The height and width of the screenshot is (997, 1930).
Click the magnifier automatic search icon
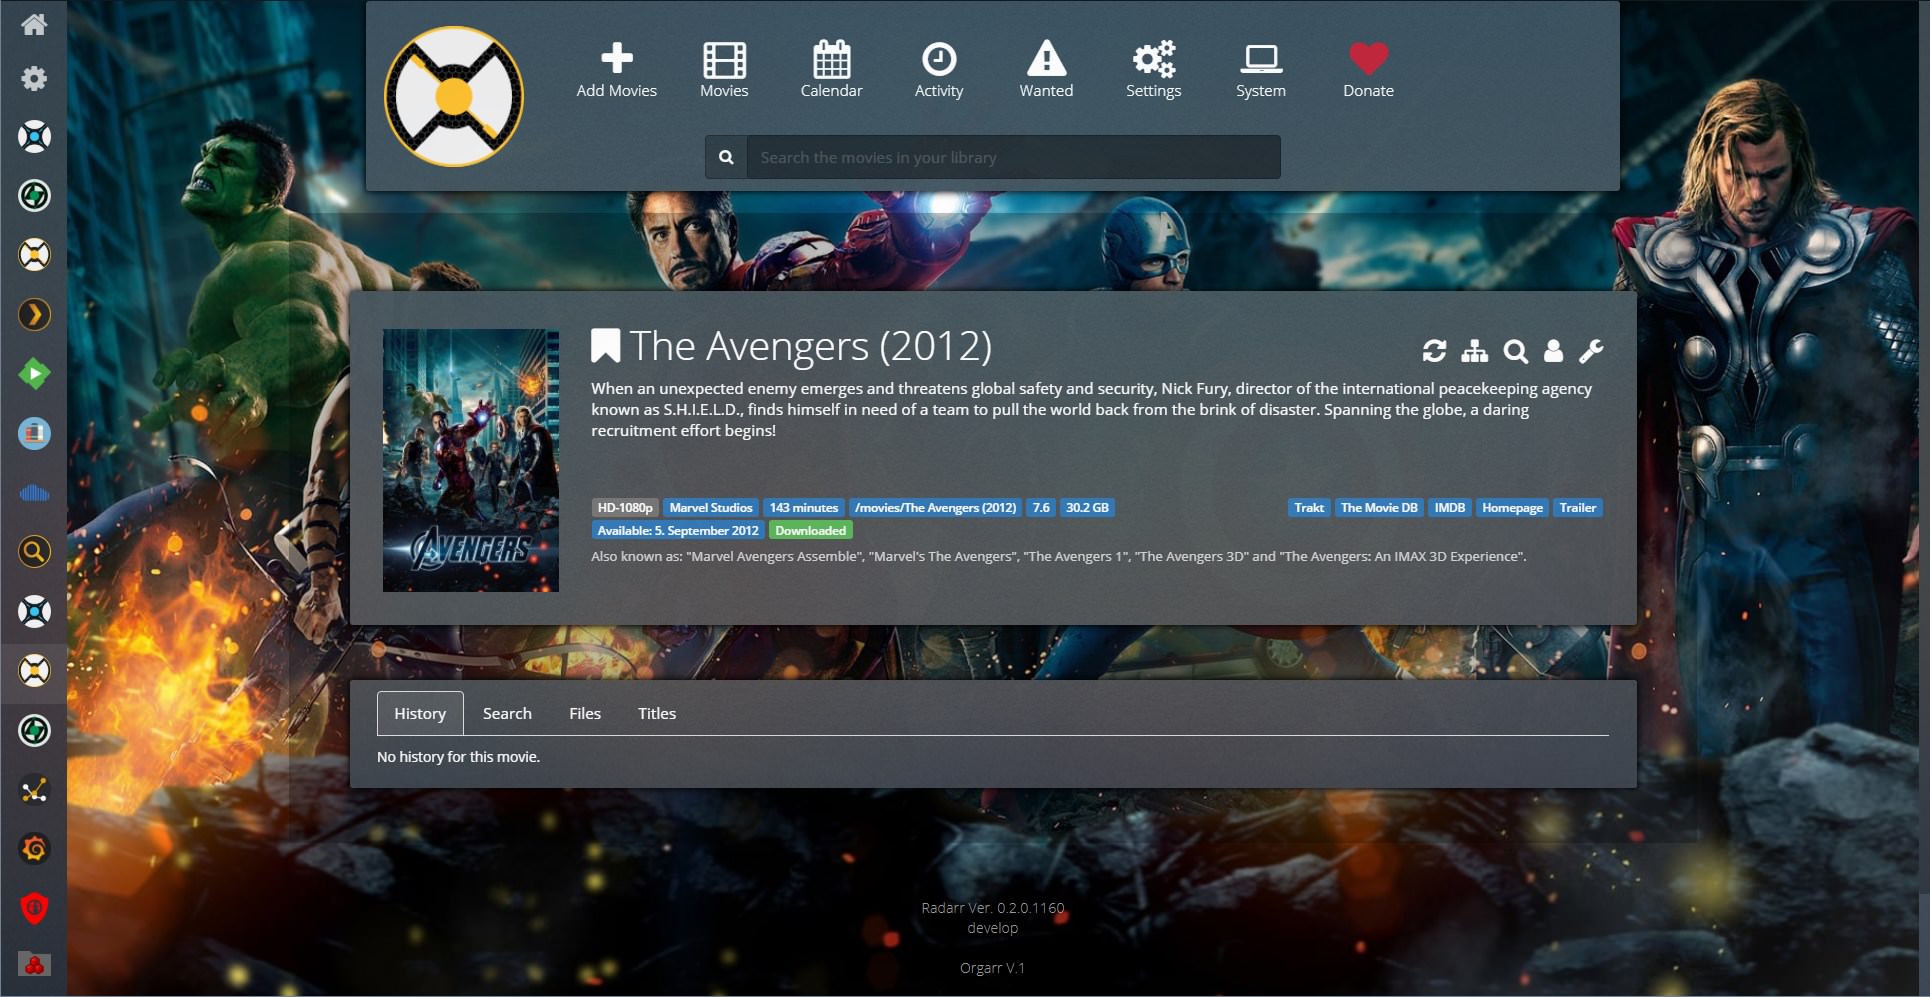point(1515,351)
